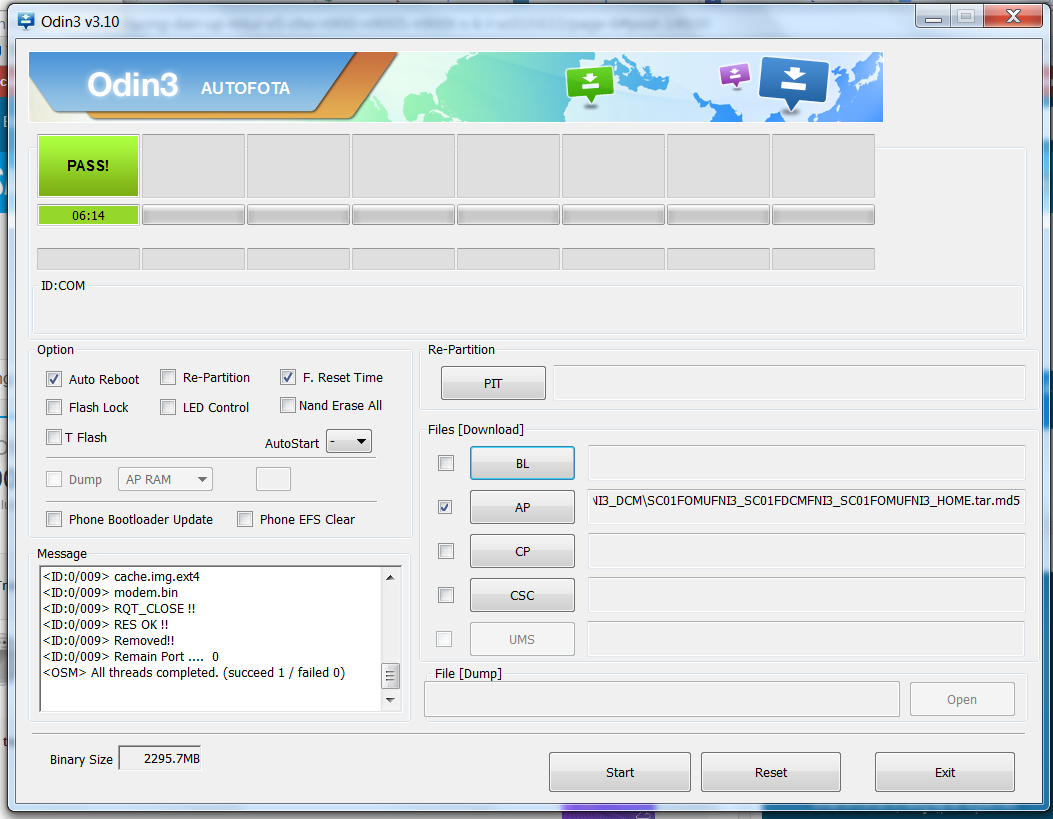1053x819 pixels.
Task: Enable the Phone EFS Clear checkbox
Action: pyautogui.click(x=245, y=519)
